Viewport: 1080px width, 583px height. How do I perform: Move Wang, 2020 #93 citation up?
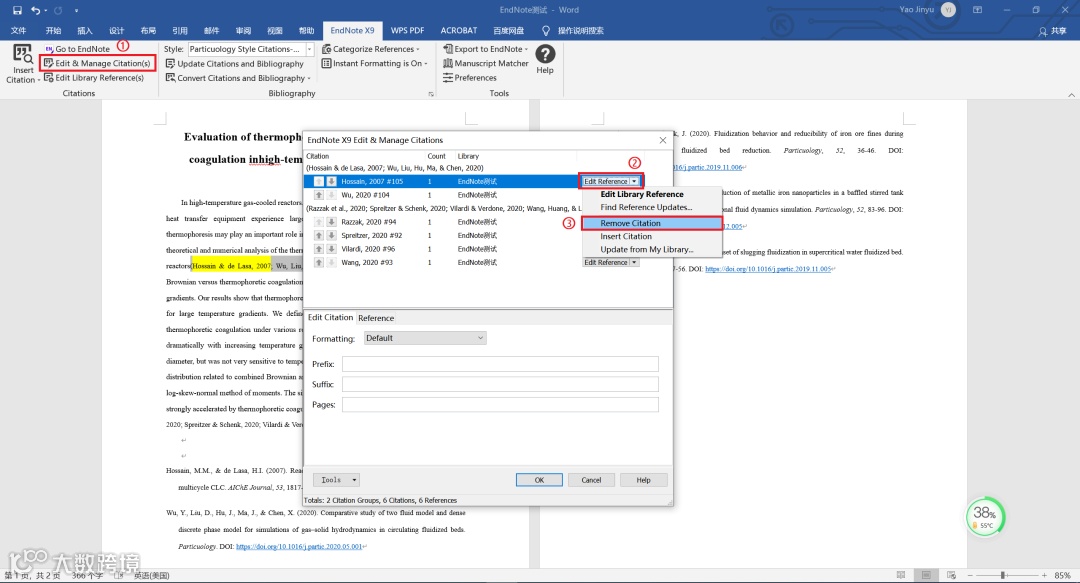(x=319, y=263)
